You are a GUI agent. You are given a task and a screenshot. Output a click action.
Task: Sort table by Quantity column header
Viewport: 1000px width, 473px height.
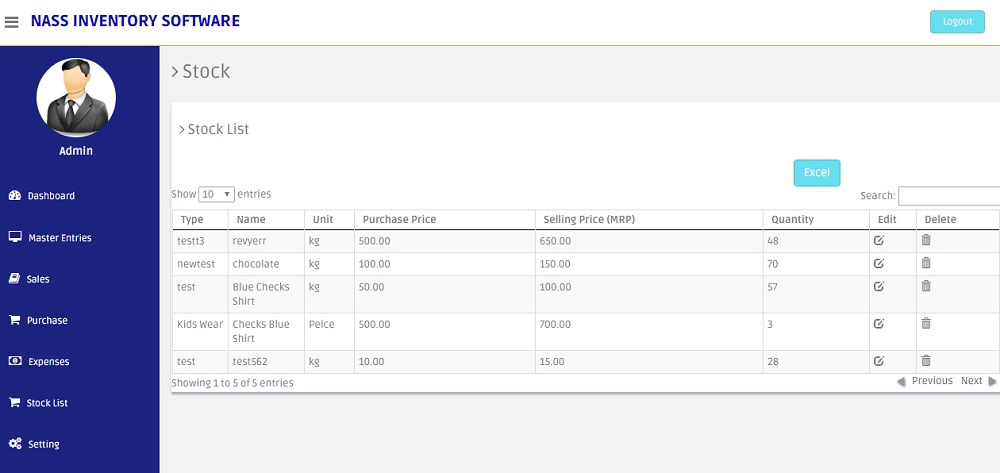click(792, 220)
